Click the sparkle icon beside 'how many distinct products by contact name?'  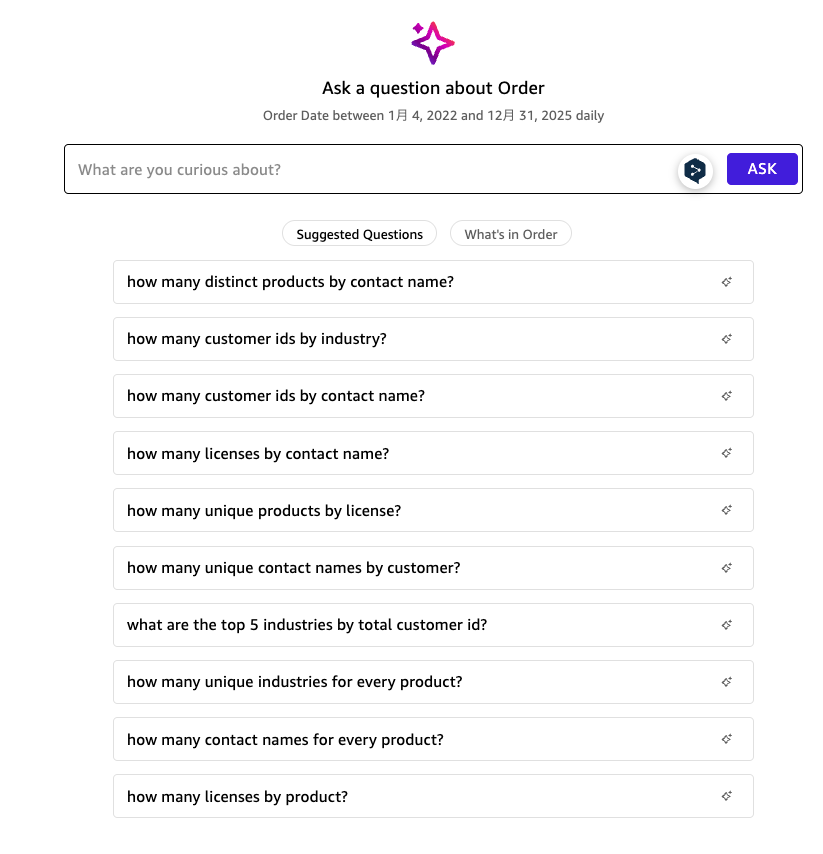pos(727,282)
